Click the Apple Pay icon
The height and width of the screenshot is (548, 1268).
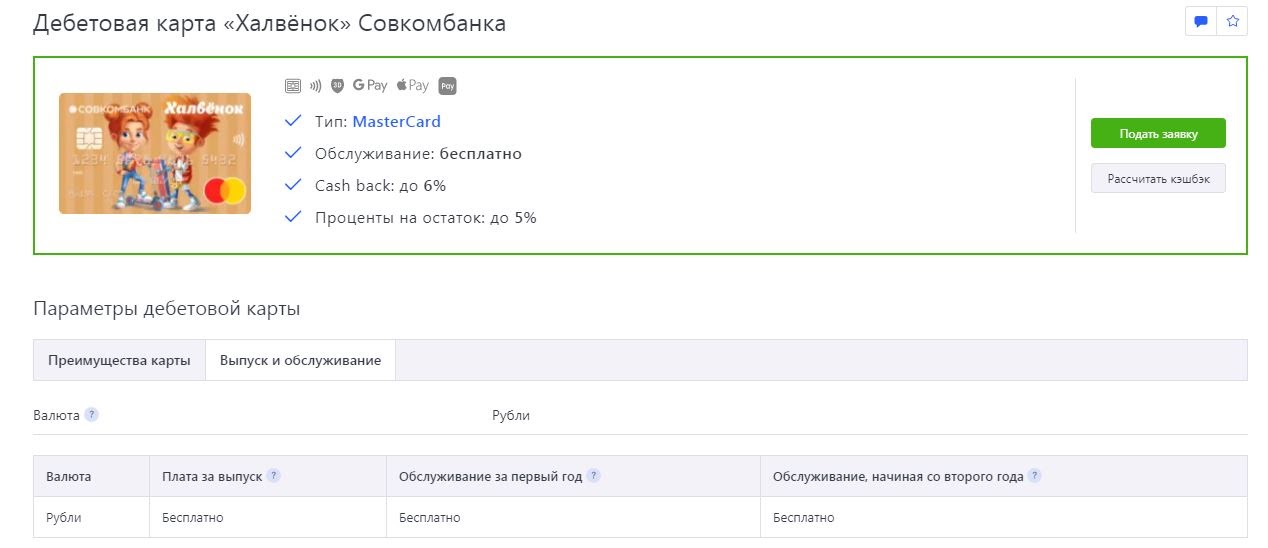[x=413, y=86]
